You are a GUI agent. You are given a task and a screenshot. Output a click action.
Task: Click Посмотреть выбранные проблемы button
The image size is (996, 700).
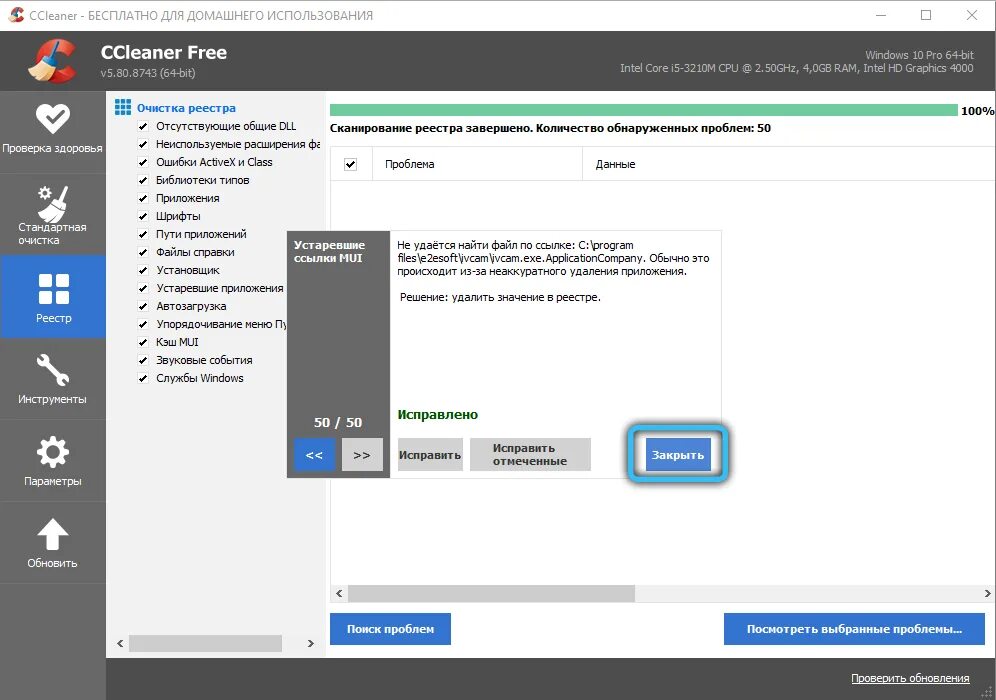(x=854, y=629)
